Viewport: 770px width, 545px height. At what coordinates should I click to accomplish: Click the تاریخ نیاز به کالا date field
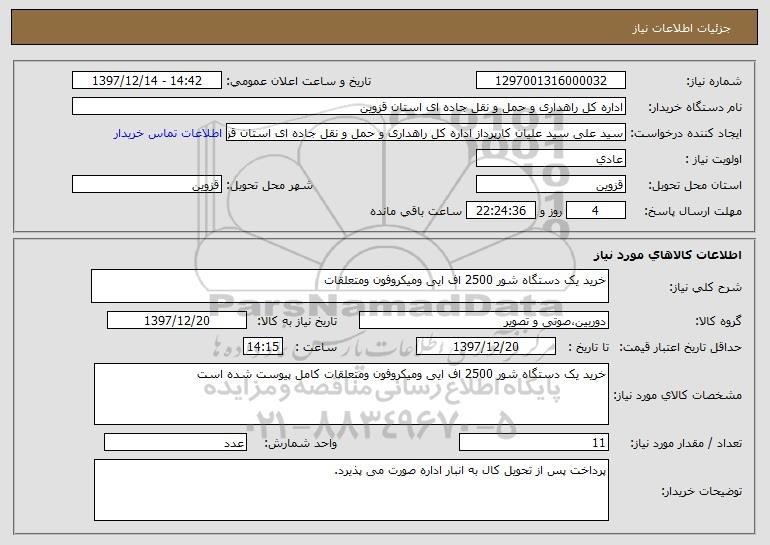pyautogui.click(x=177, y=321)
